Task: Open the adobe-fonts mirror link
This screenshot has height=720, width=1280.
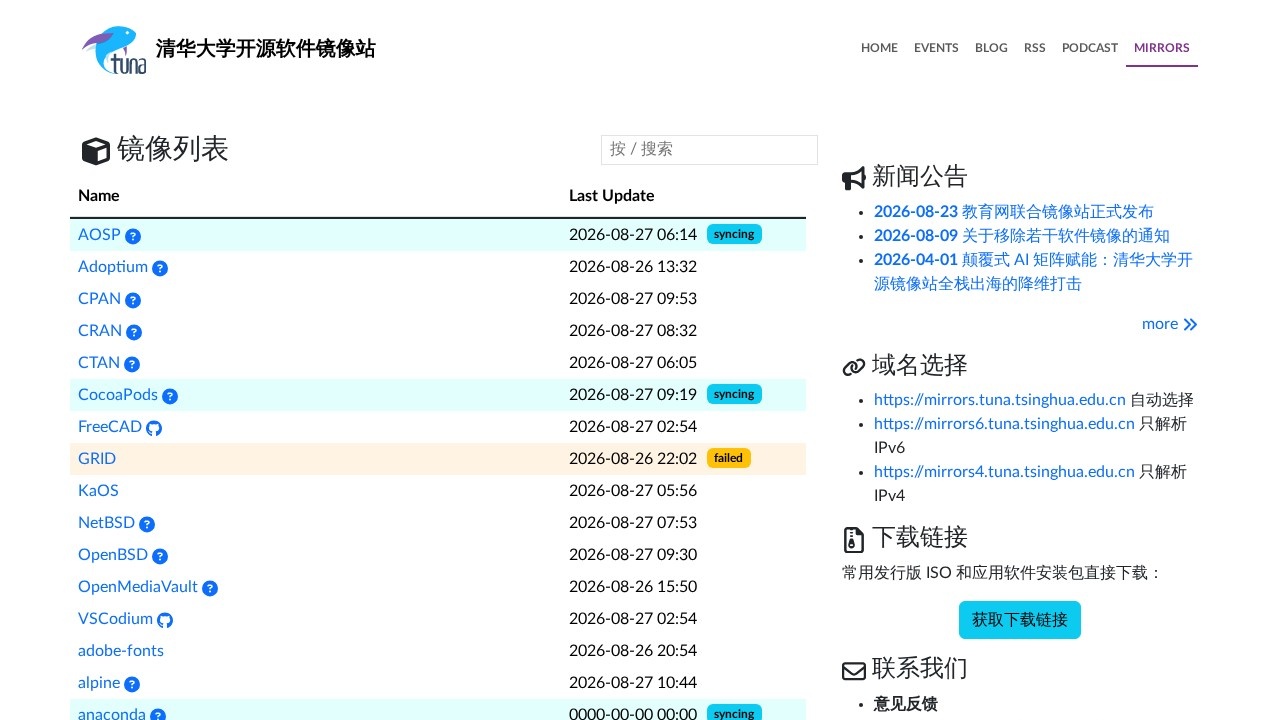Action: [121, 651]
